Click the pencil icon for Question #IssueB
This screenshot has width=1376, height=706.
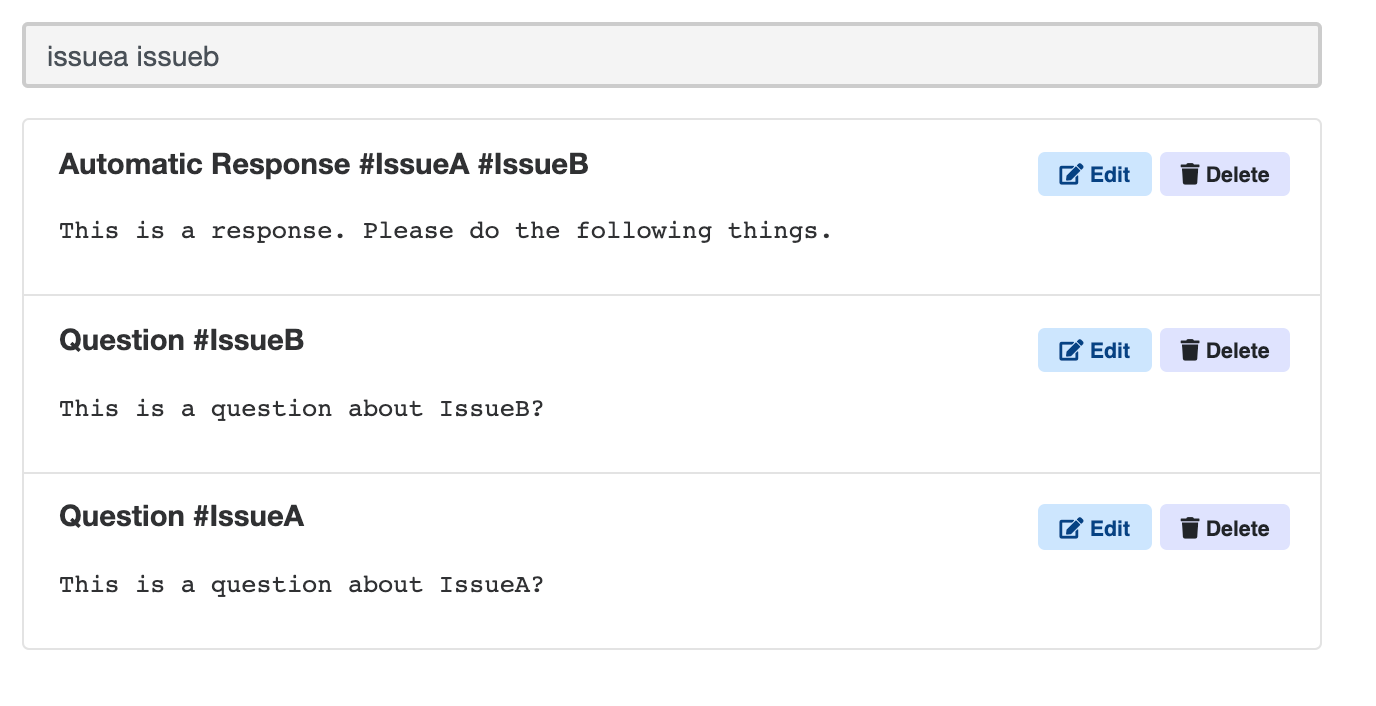1071,351
